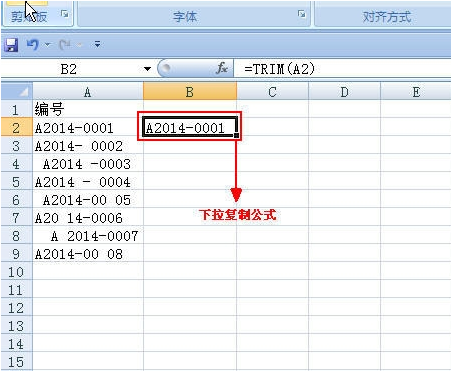Click cell A9 with A2014-00 08
Viewport: 451px width, 371px height.
point(88,253)
